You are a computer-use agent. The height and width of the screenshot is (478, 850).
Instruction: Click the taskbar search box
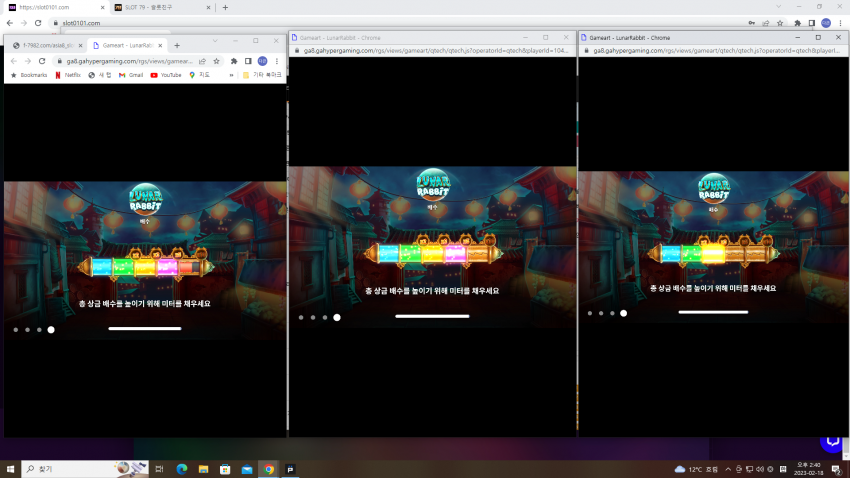(85, 469)
